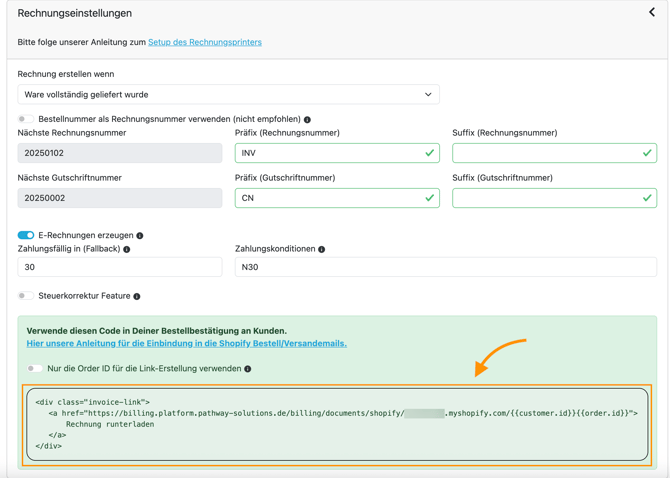This screenshot has height=478, width=670.
Task: Click the Zahlungskonditionen field with N30
Action: coord(445,267)
